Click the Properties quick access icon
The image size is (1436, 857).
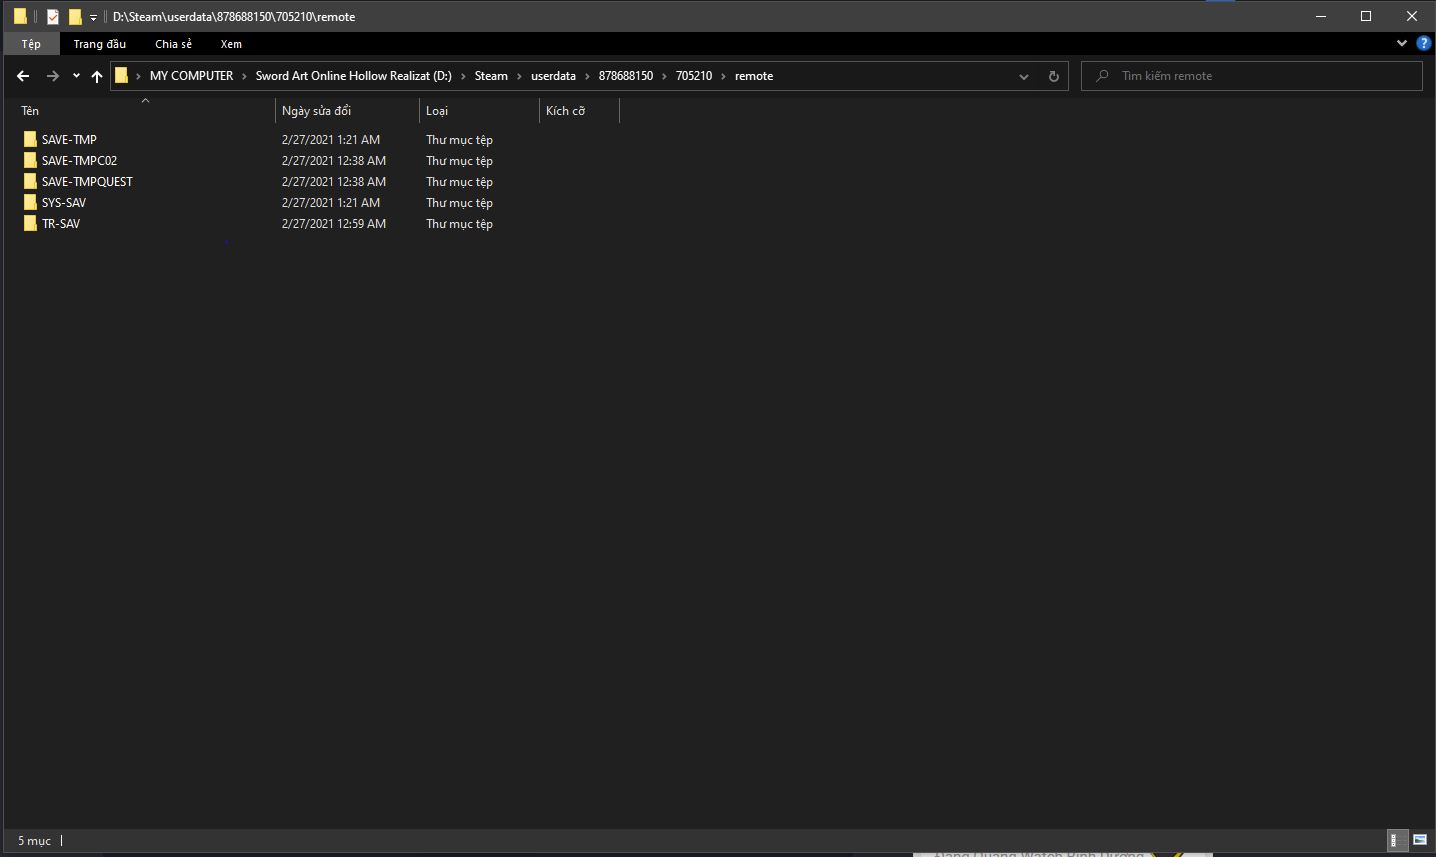[x=53, y=17]
